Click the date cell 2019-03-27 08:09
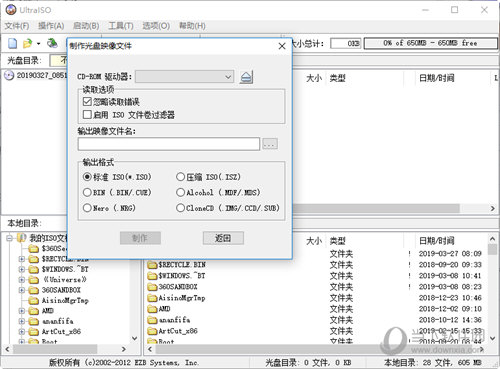This screenshot has width=500, height=369. point(450,254)
